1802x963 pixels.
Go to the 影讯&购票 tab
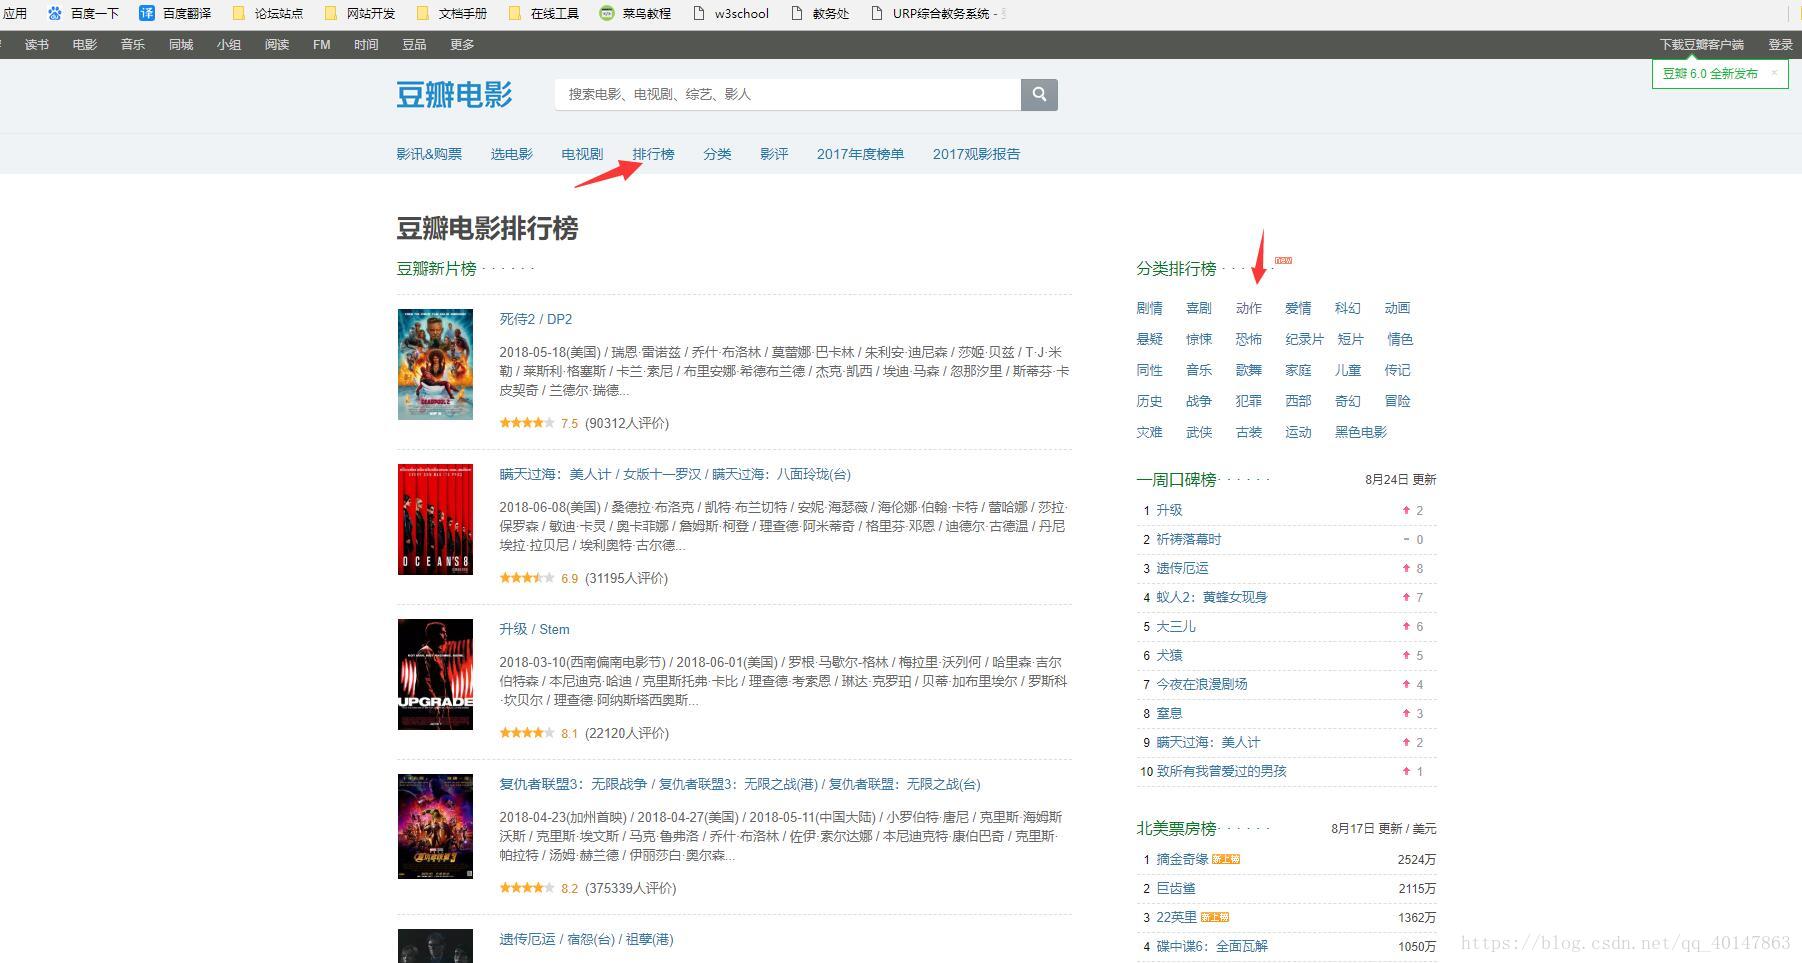(x=429, y=154)
